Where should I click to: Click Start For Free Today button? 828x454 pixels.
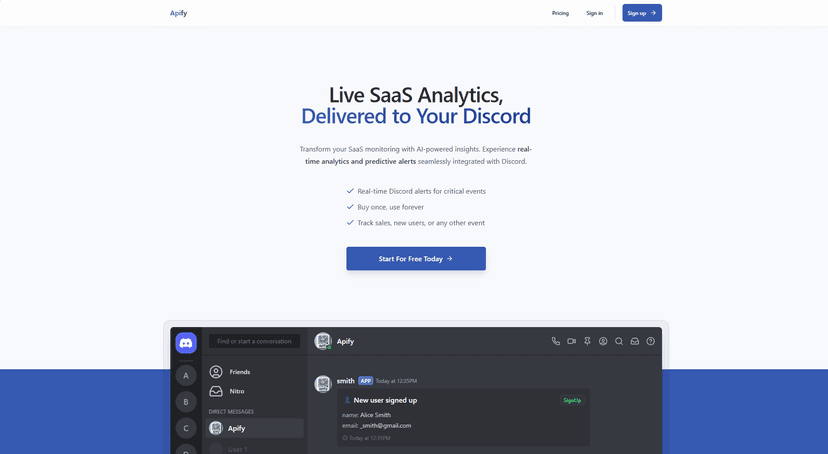[416, 259]
